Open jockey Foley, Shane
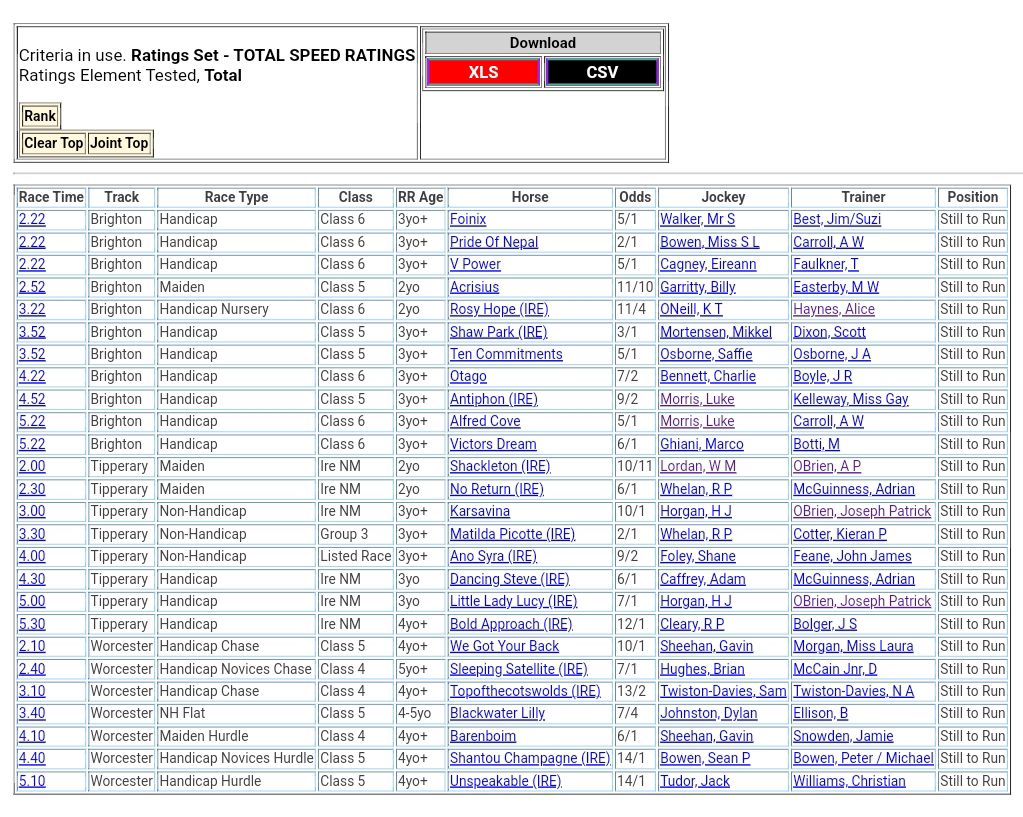Image resolution: width=1023 pixels, height=817 pixels. coord(698,556)
